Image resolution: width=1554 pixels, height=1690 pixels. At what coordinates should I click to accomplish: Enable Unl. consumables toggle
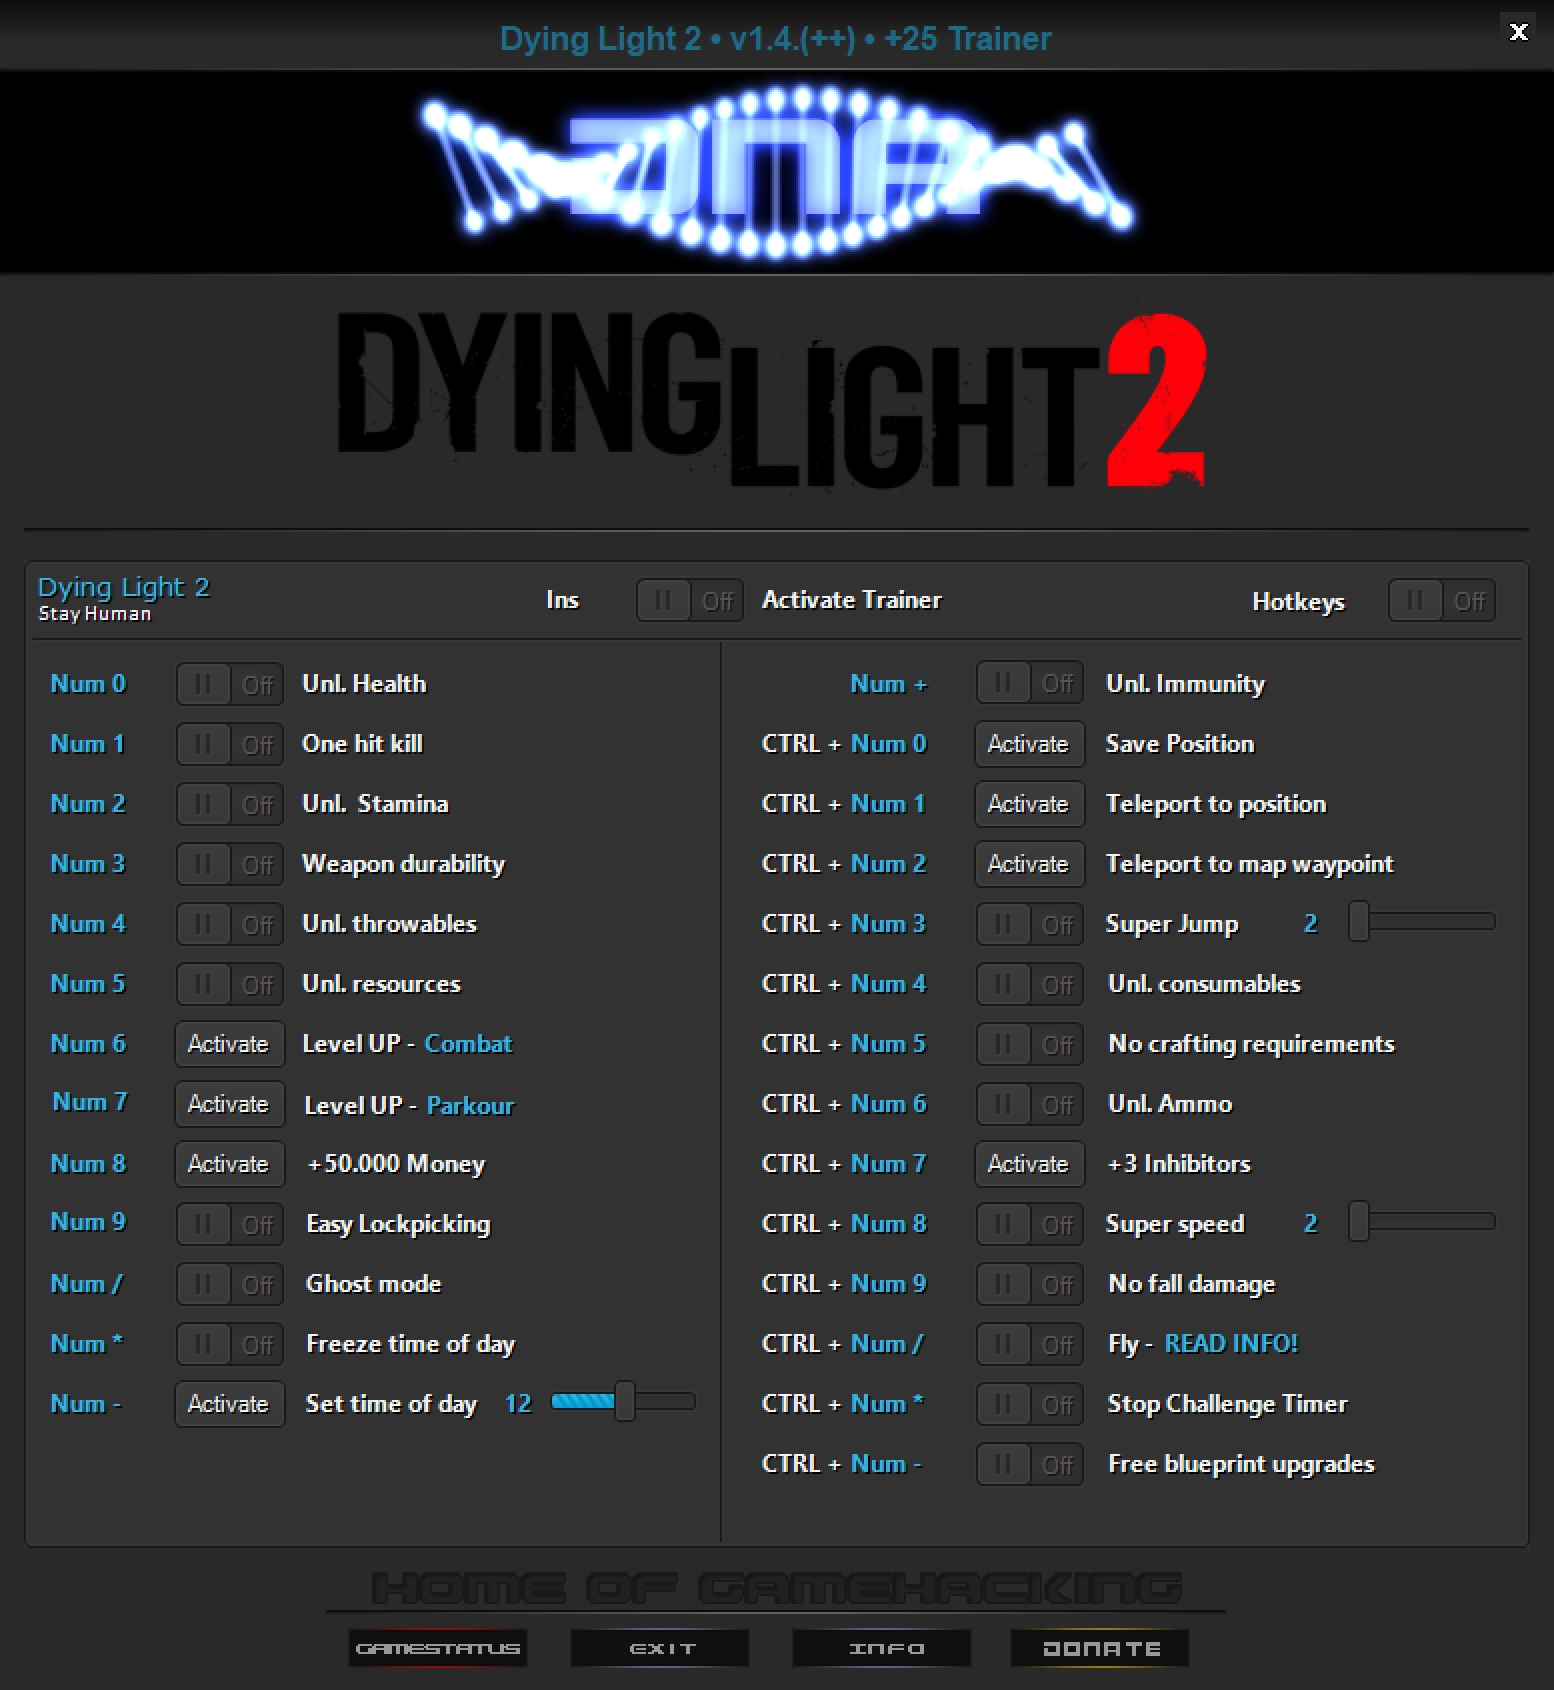[1030, 984]
